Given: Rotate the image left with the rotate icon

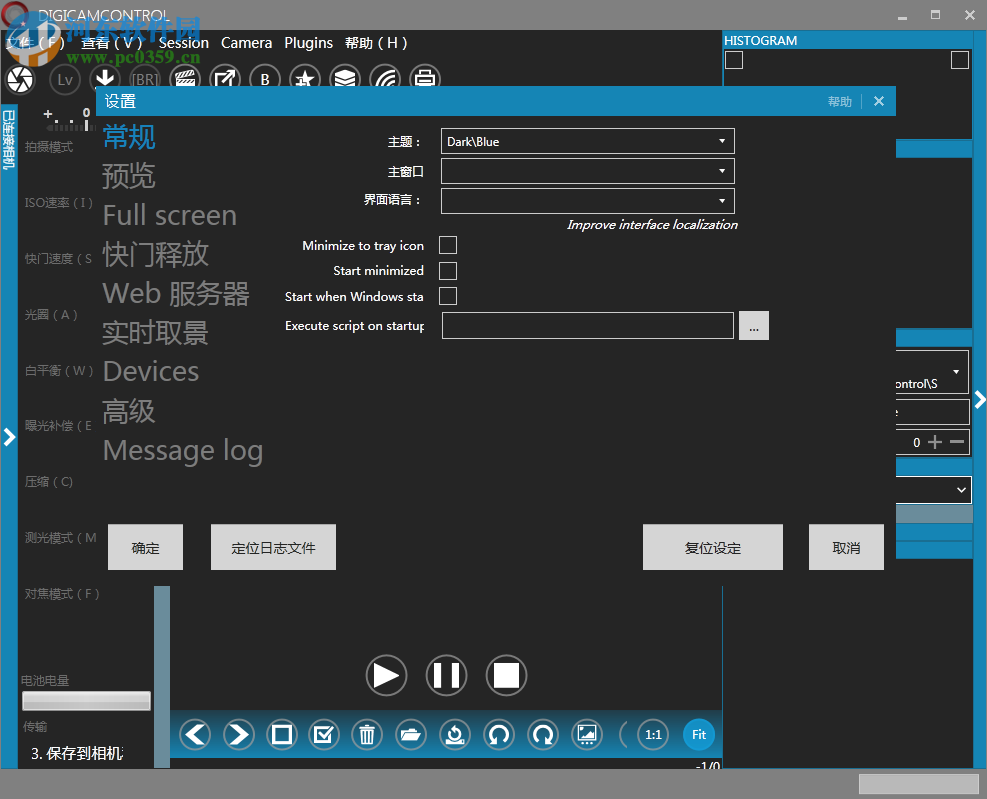Looking at the screenshot, I should (x=498, y=734).
